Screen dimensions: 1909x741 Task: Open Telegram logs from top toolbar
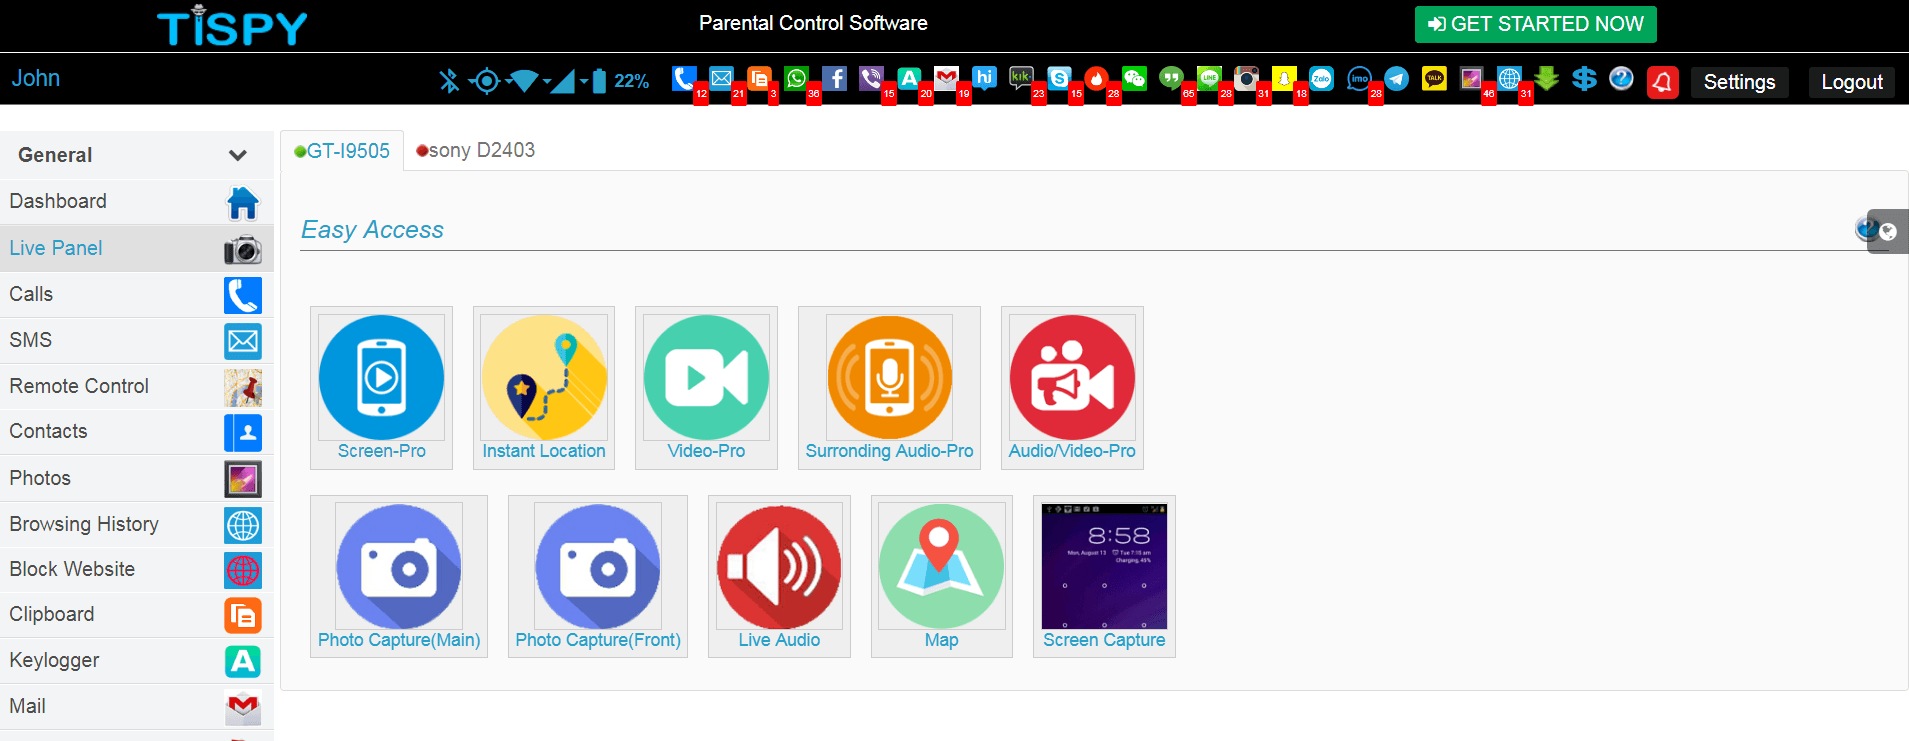click(1397, 78)
